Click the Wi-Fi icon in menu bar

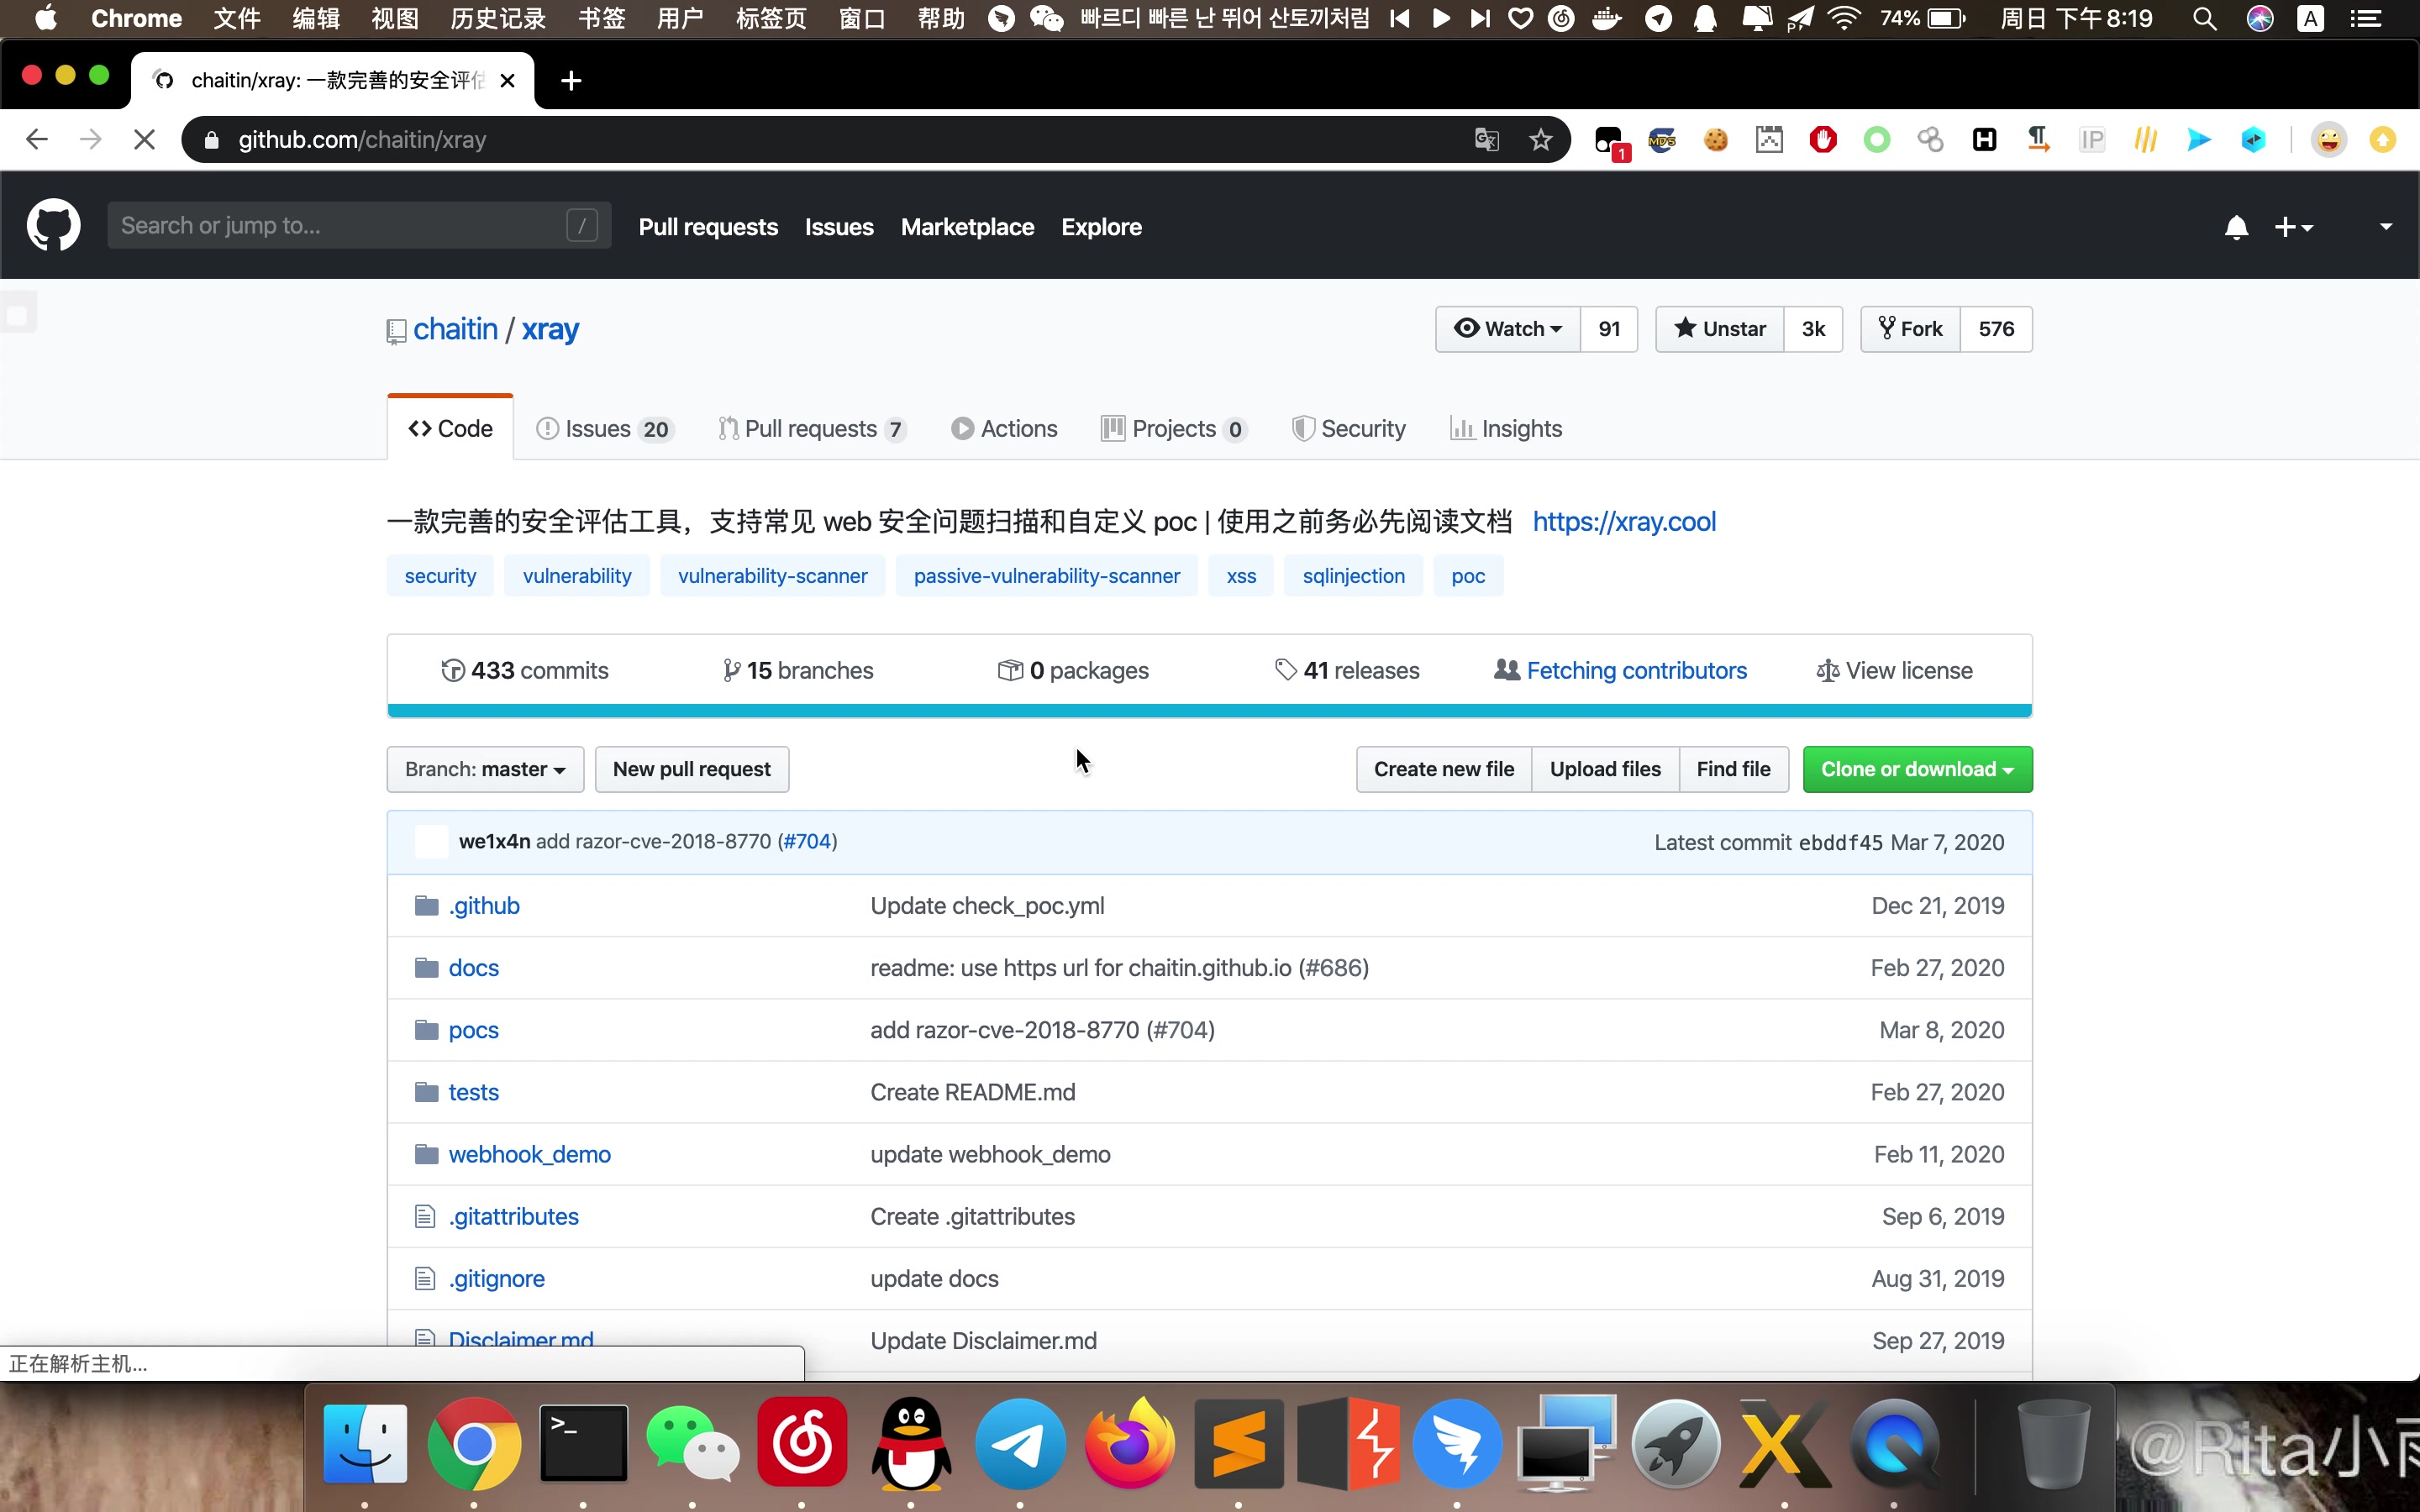tap(1843, 19)
